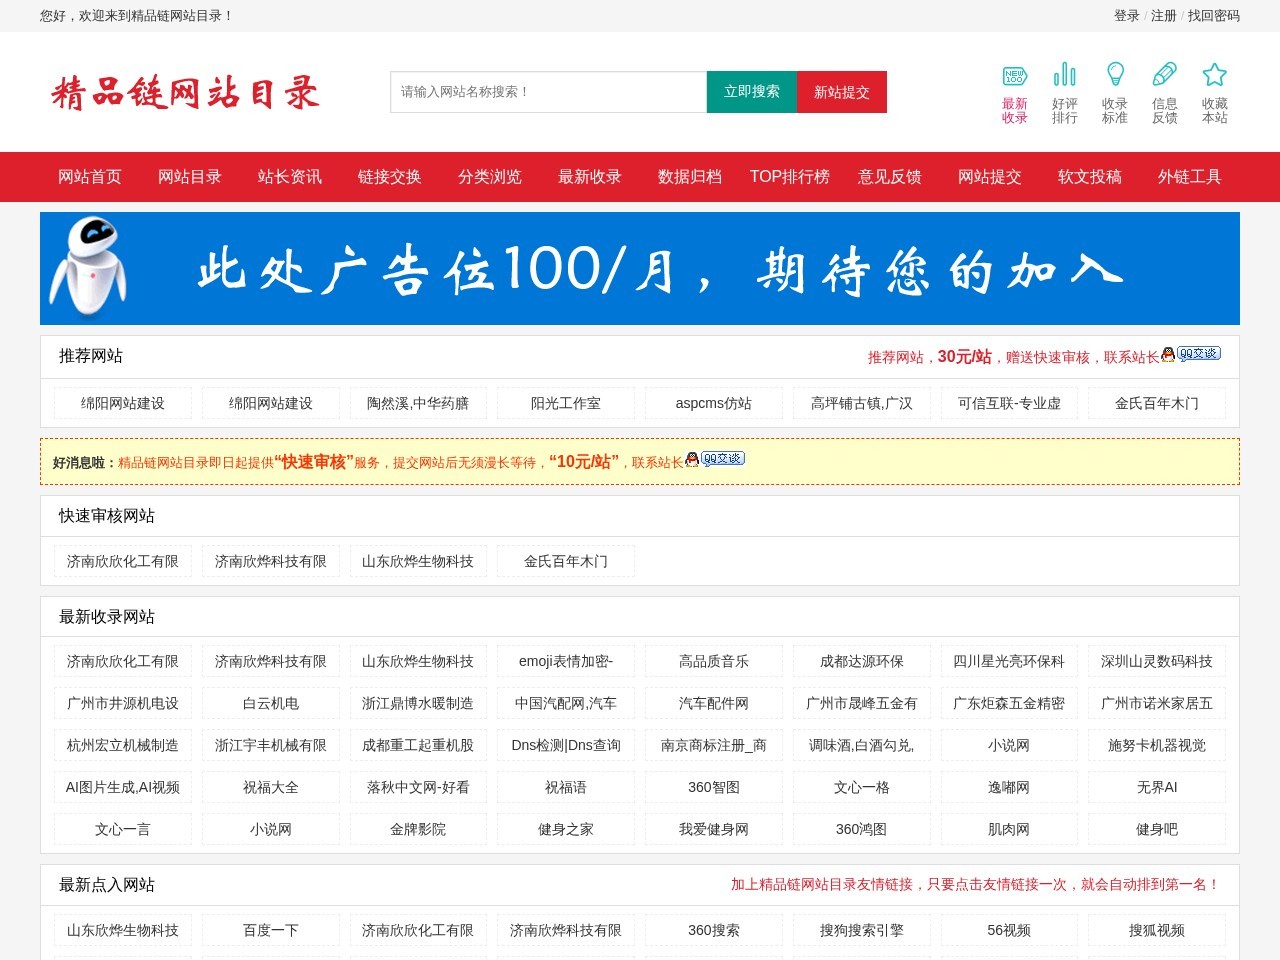
Task: Open the 登录 link
Action: [x=1127, y=16]
